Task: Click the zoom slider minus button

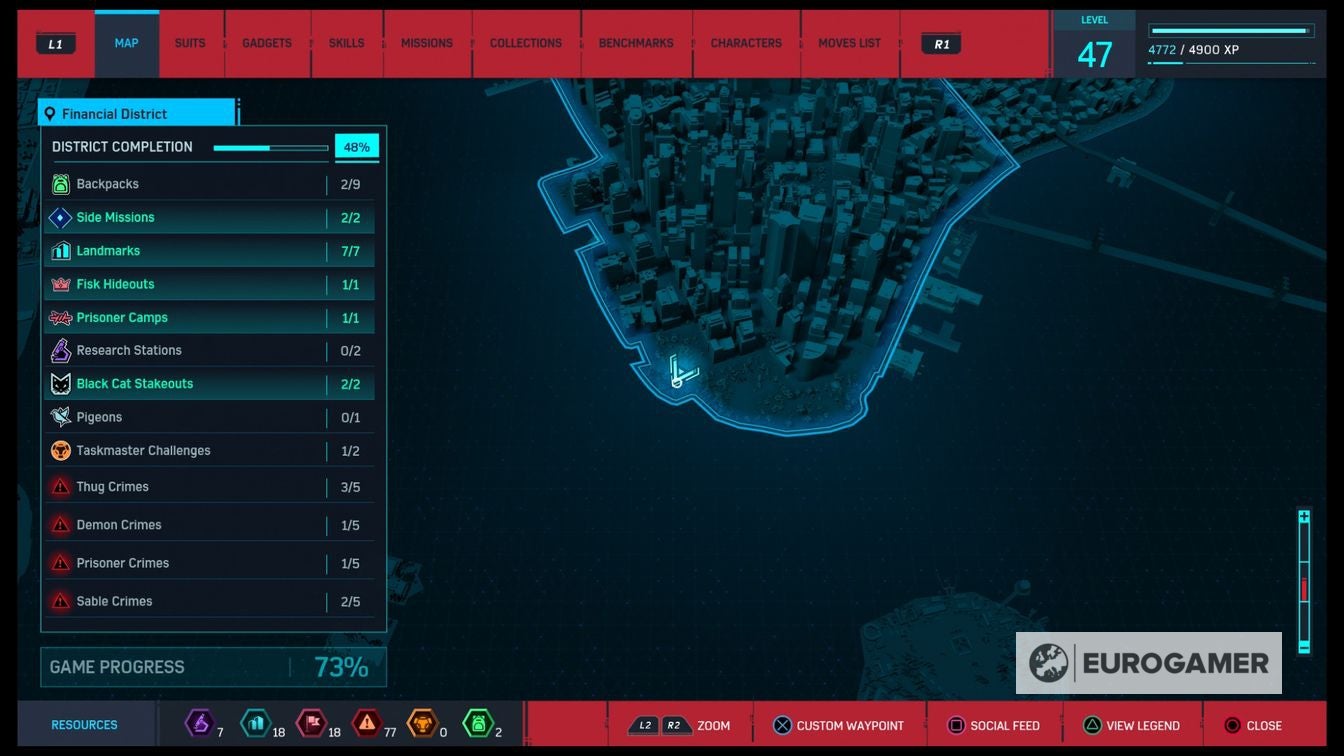Action: pos(1304,647)
